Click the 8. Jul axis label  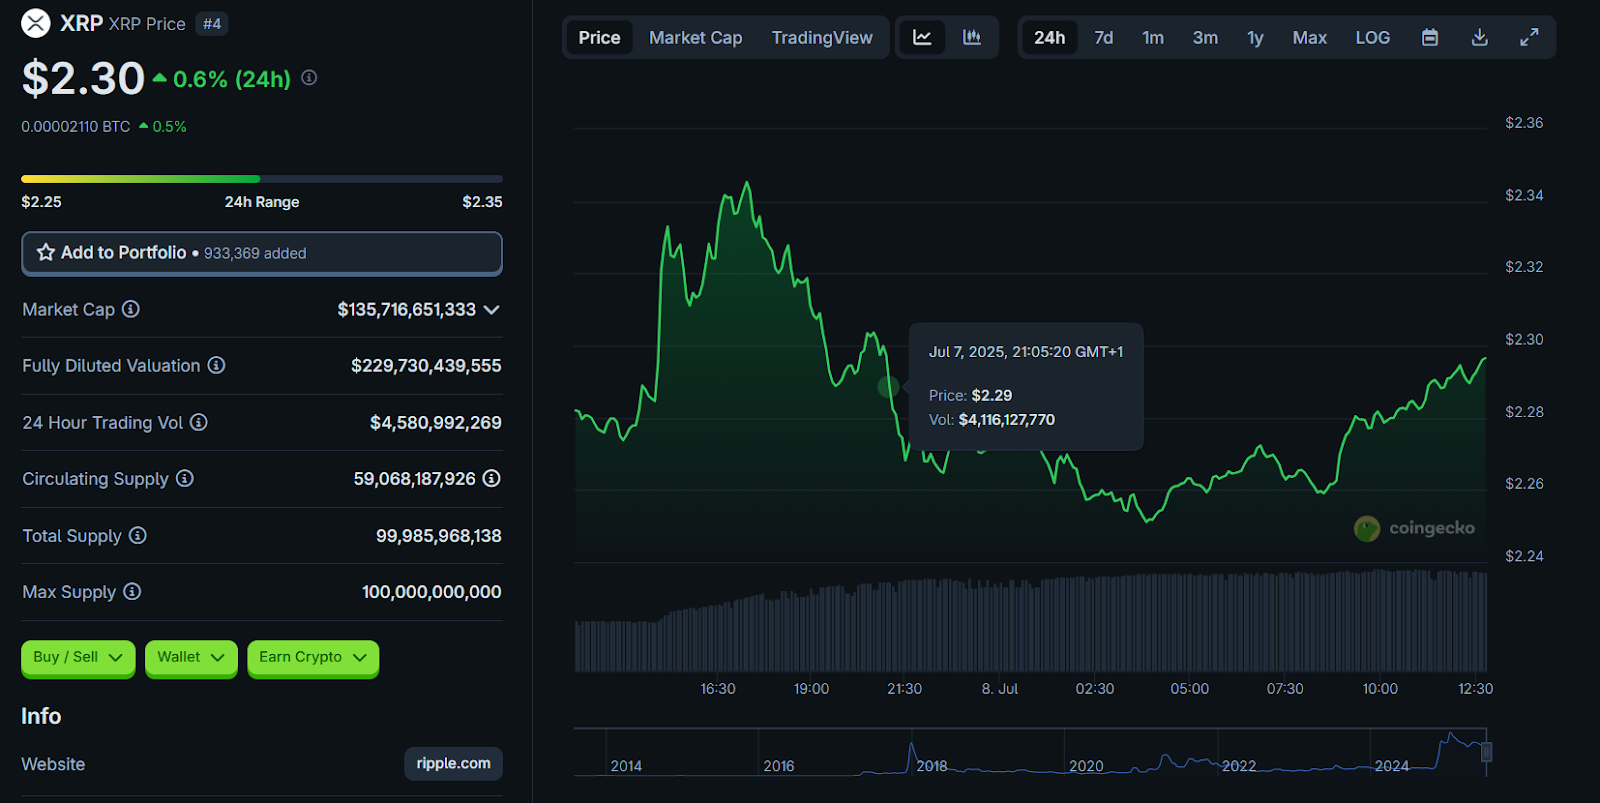(x=1000, y=689)
